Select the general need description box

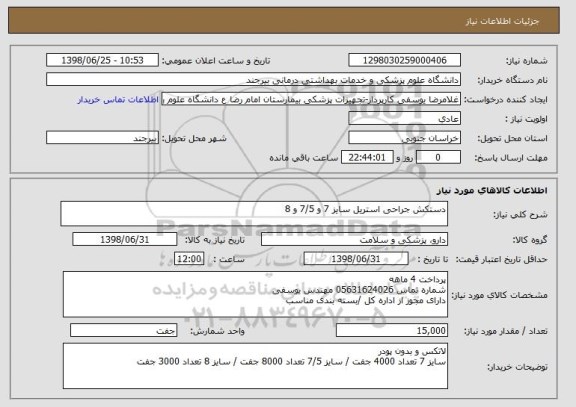pyautogui.click(x=254, y=213)
